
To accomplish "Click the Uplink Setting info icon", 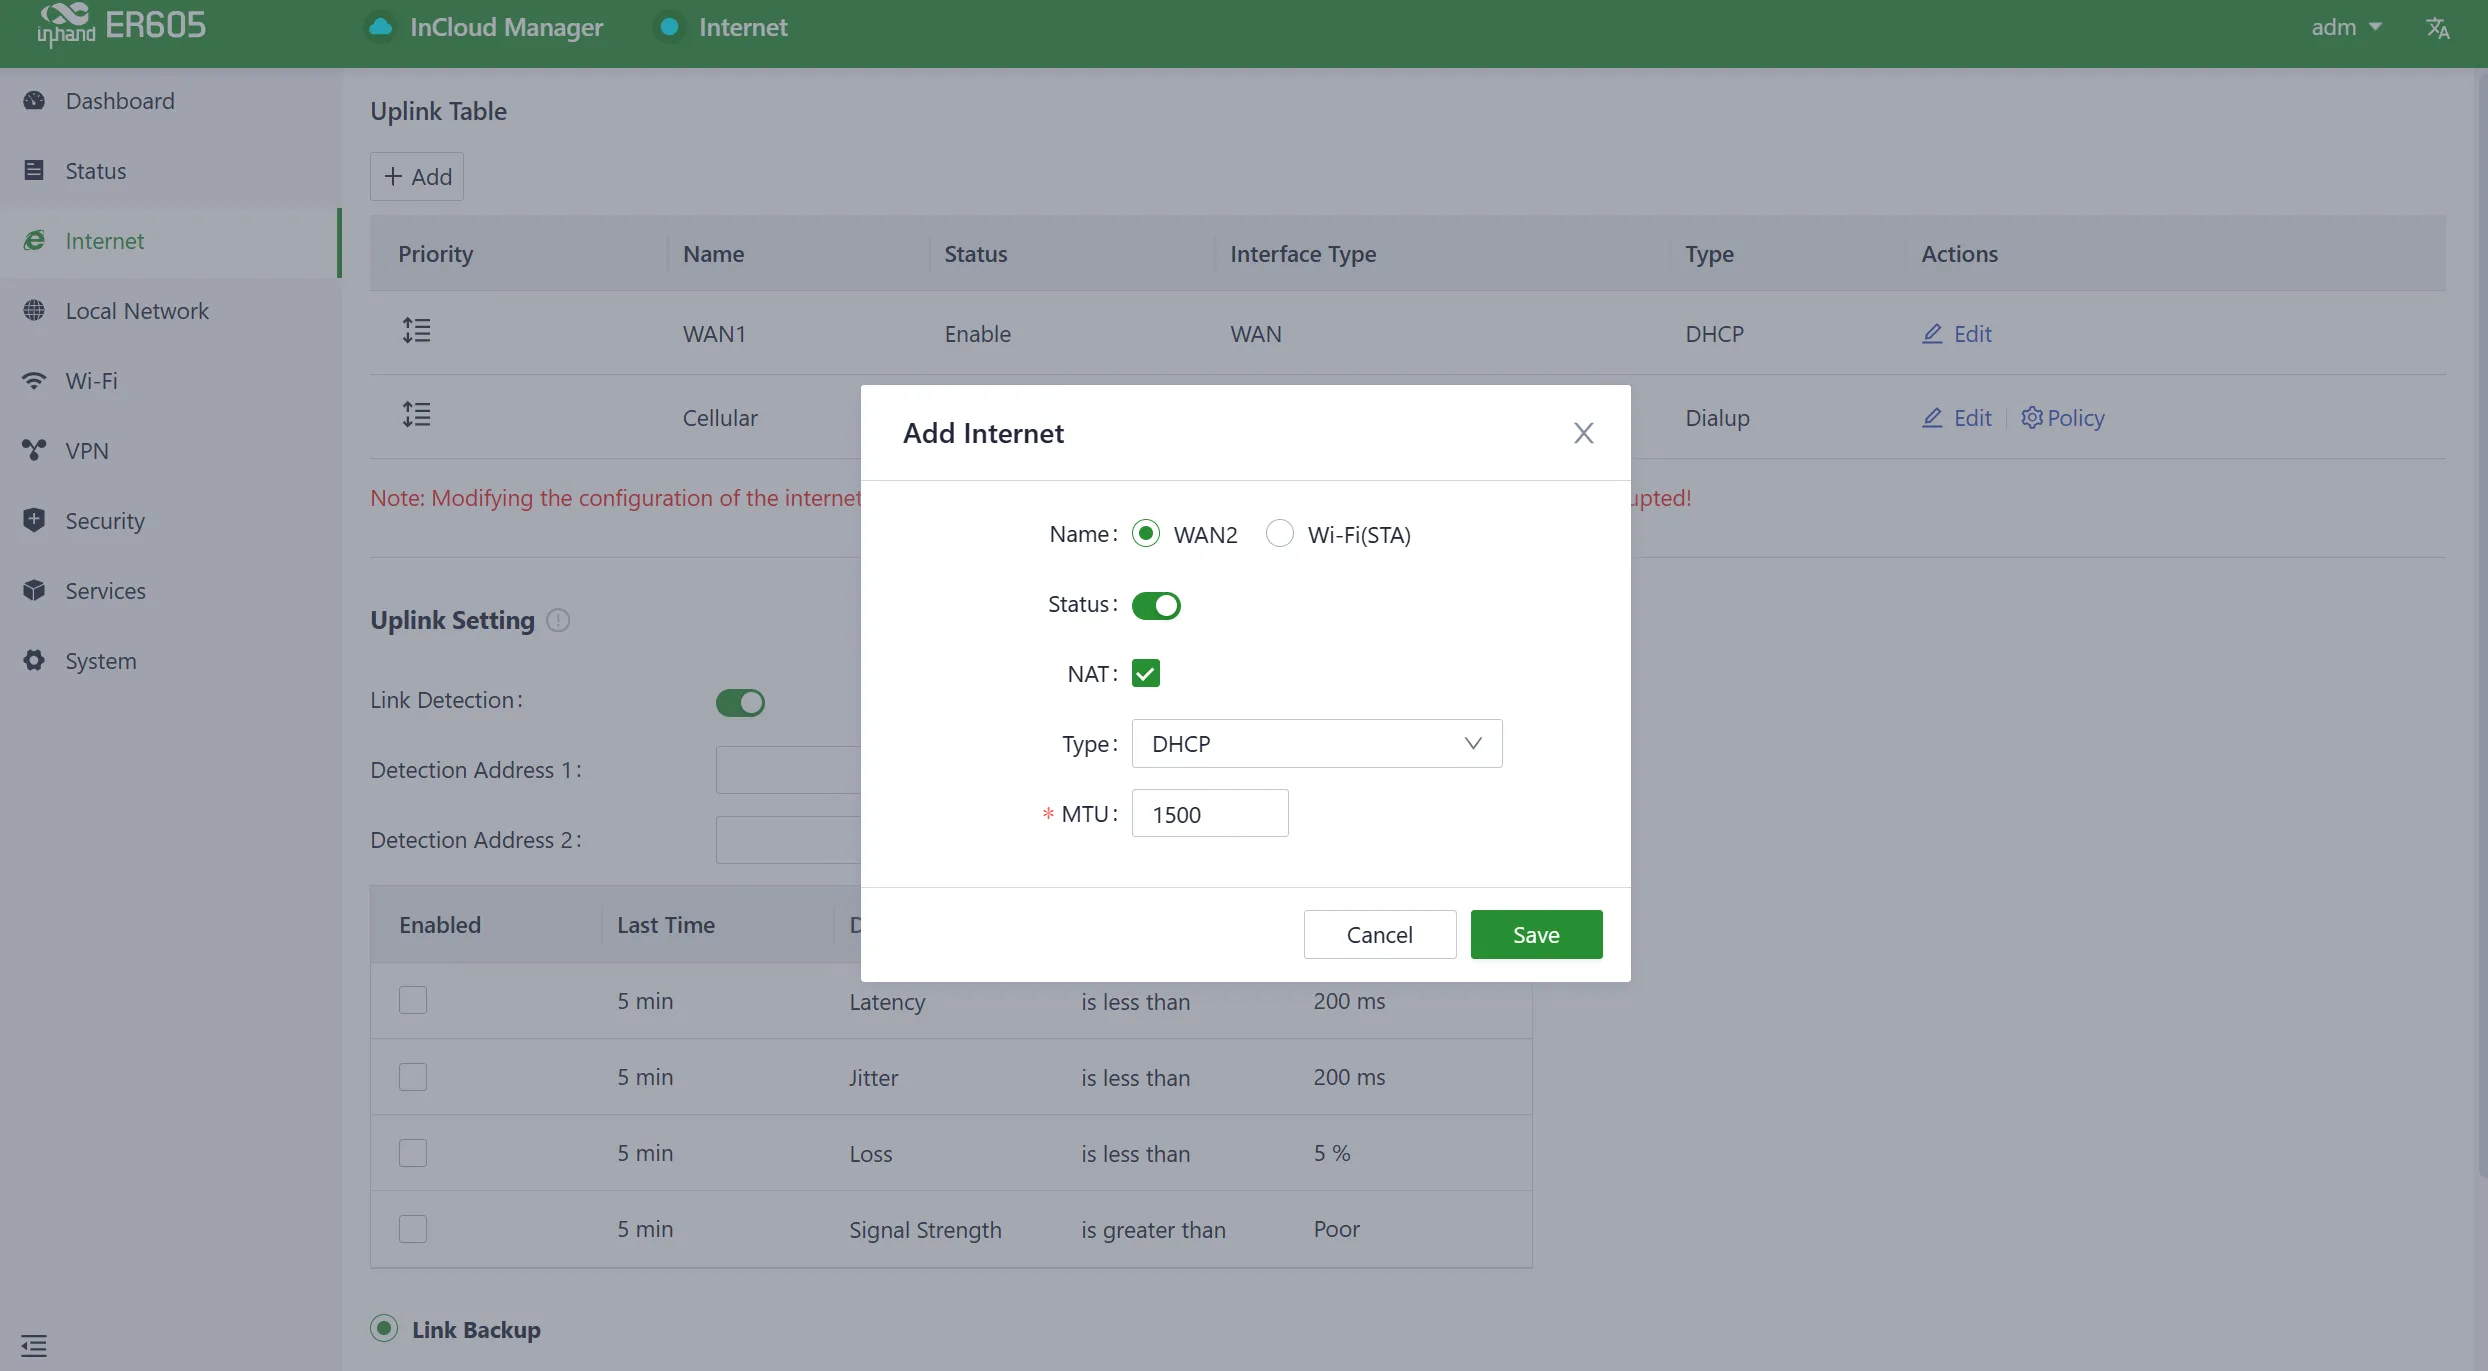I will [558, 620].
